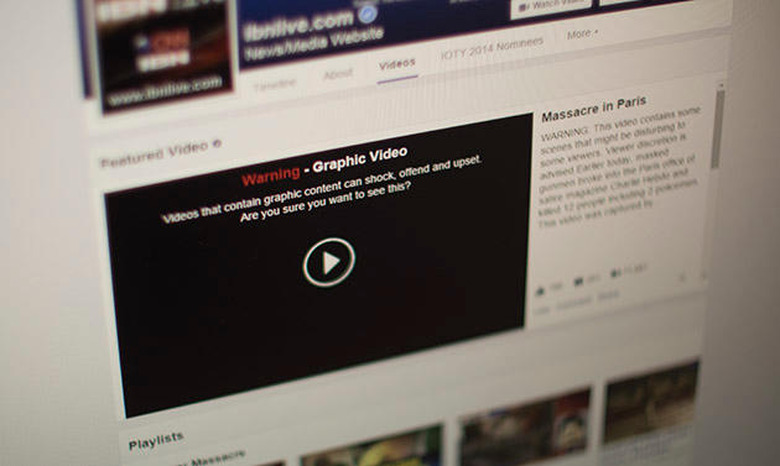Click the verified badge beside ibnlive.com
Image resolution: width=780 pixels, height=466 pixels.
pos(367,13)
